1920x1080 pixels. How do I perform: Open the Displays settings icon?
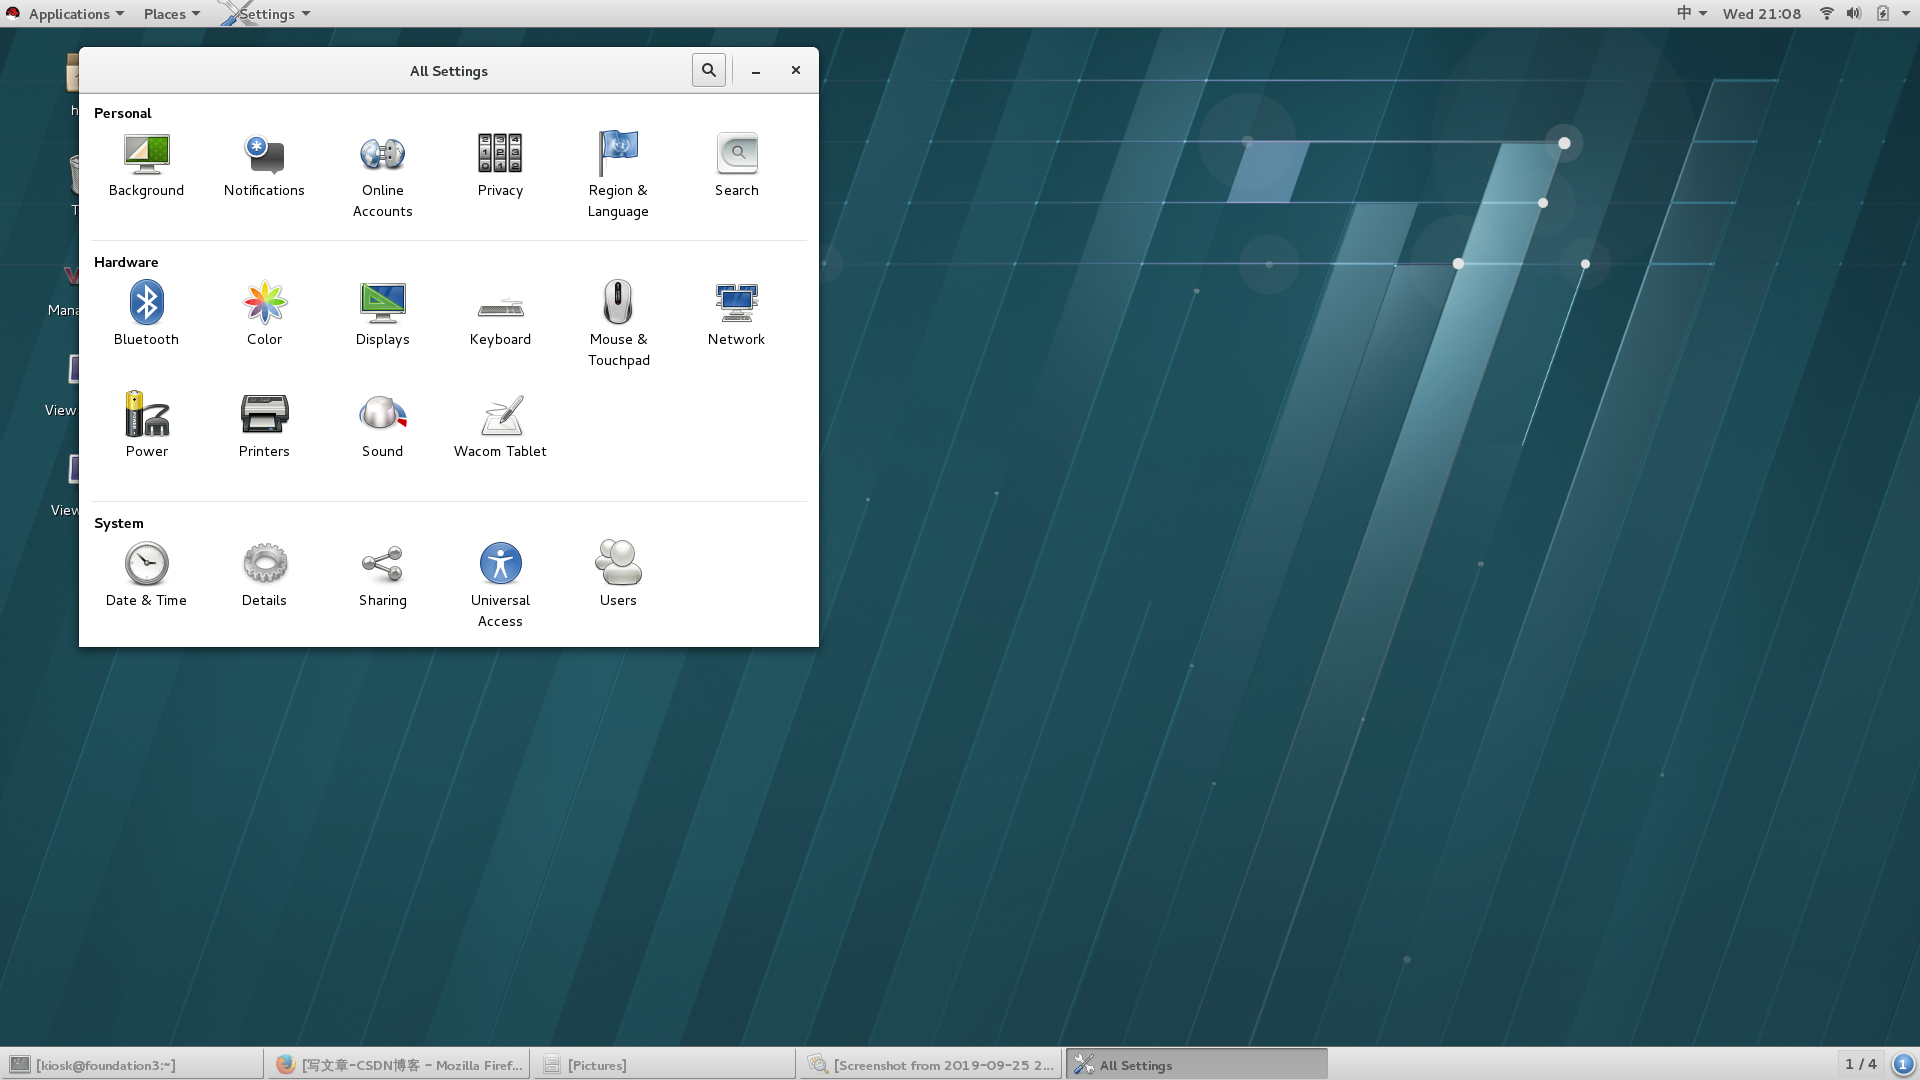(382, 304)
